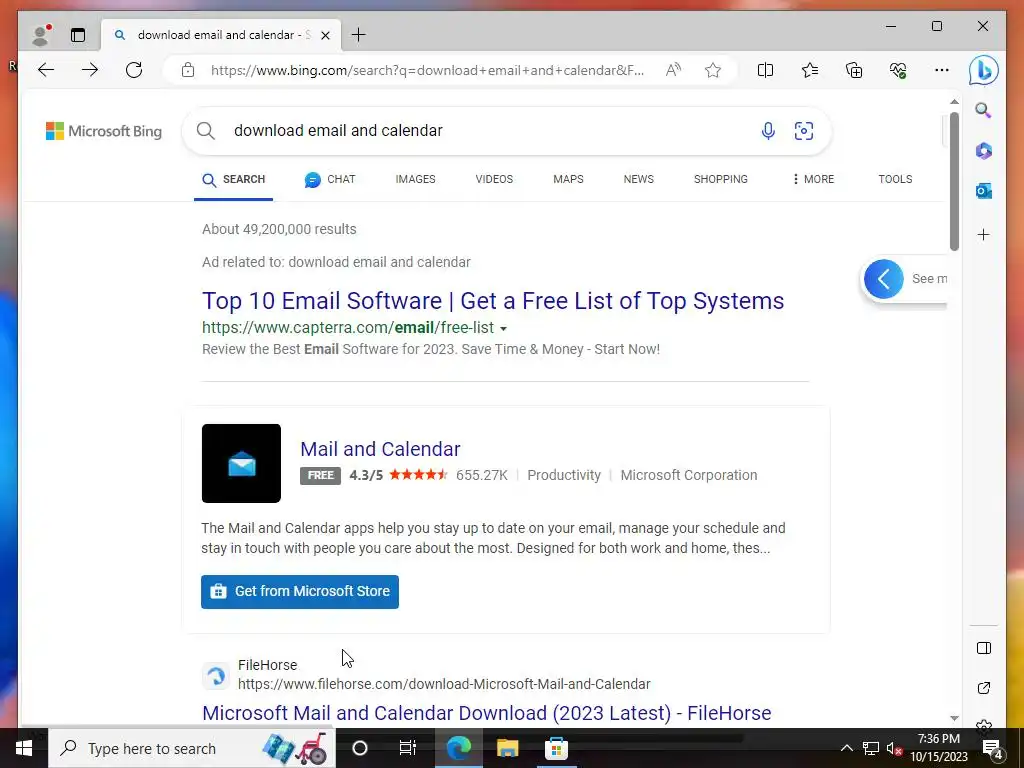Open the muted volume tray icon
The image size is (1024, 768).
894,748
